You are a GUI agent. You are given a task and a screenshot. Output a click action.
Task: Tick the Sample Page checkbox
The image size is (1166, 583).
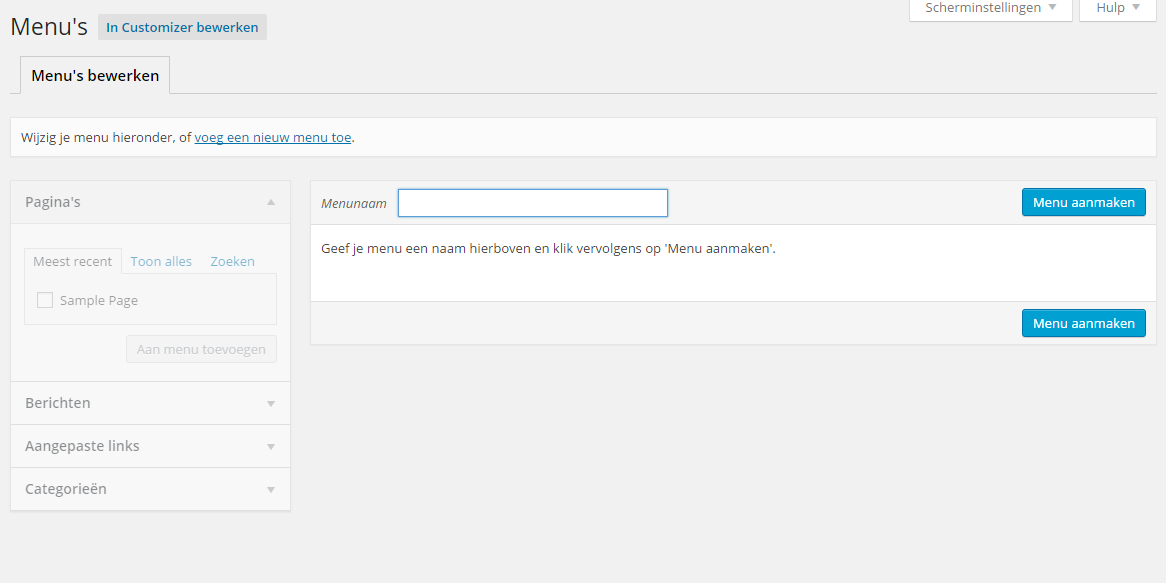click(x=45, y=300)
